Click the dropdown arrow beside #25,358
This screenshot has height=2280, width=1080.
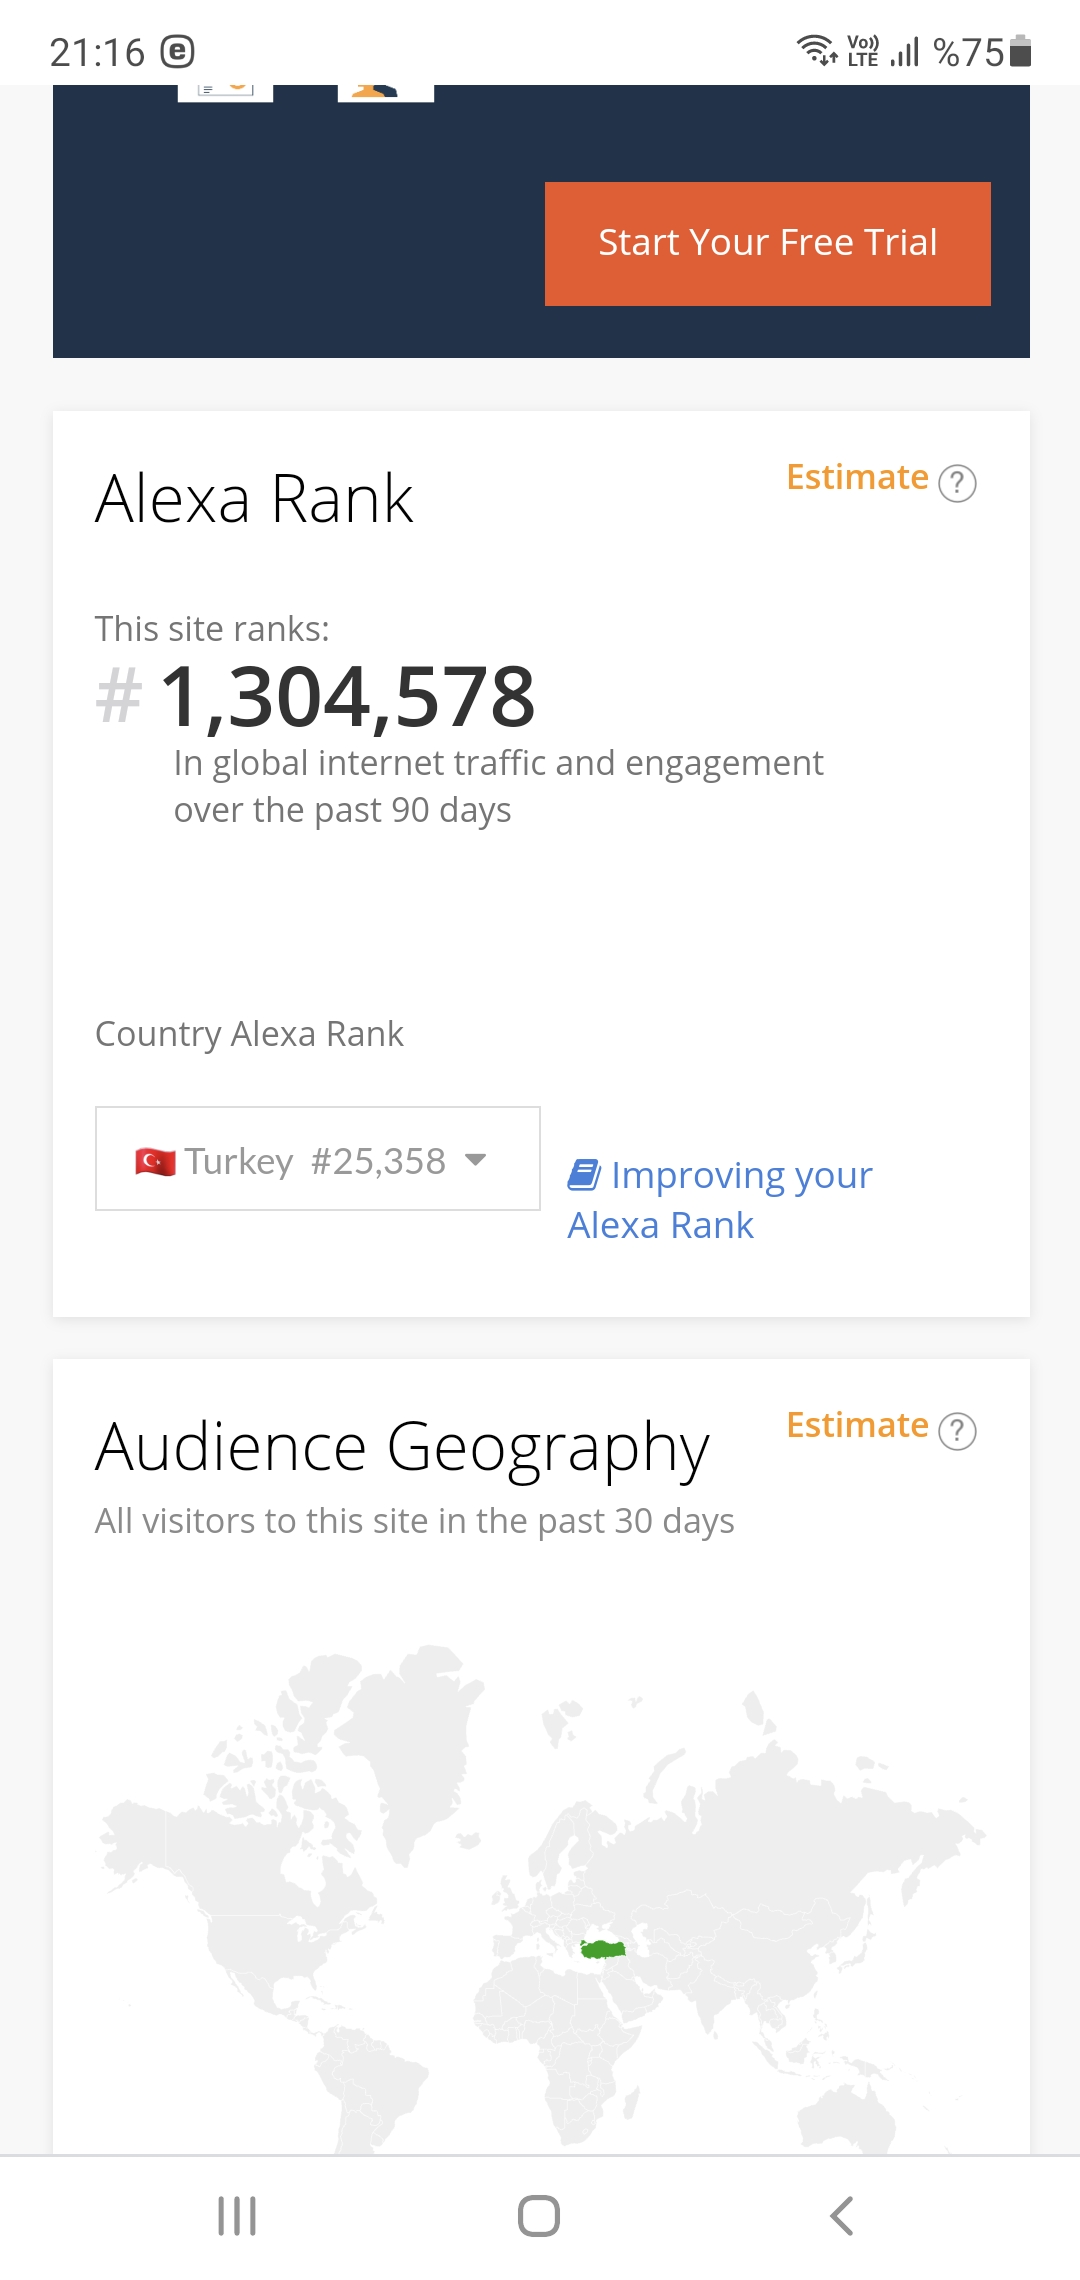coord(476,1160)
